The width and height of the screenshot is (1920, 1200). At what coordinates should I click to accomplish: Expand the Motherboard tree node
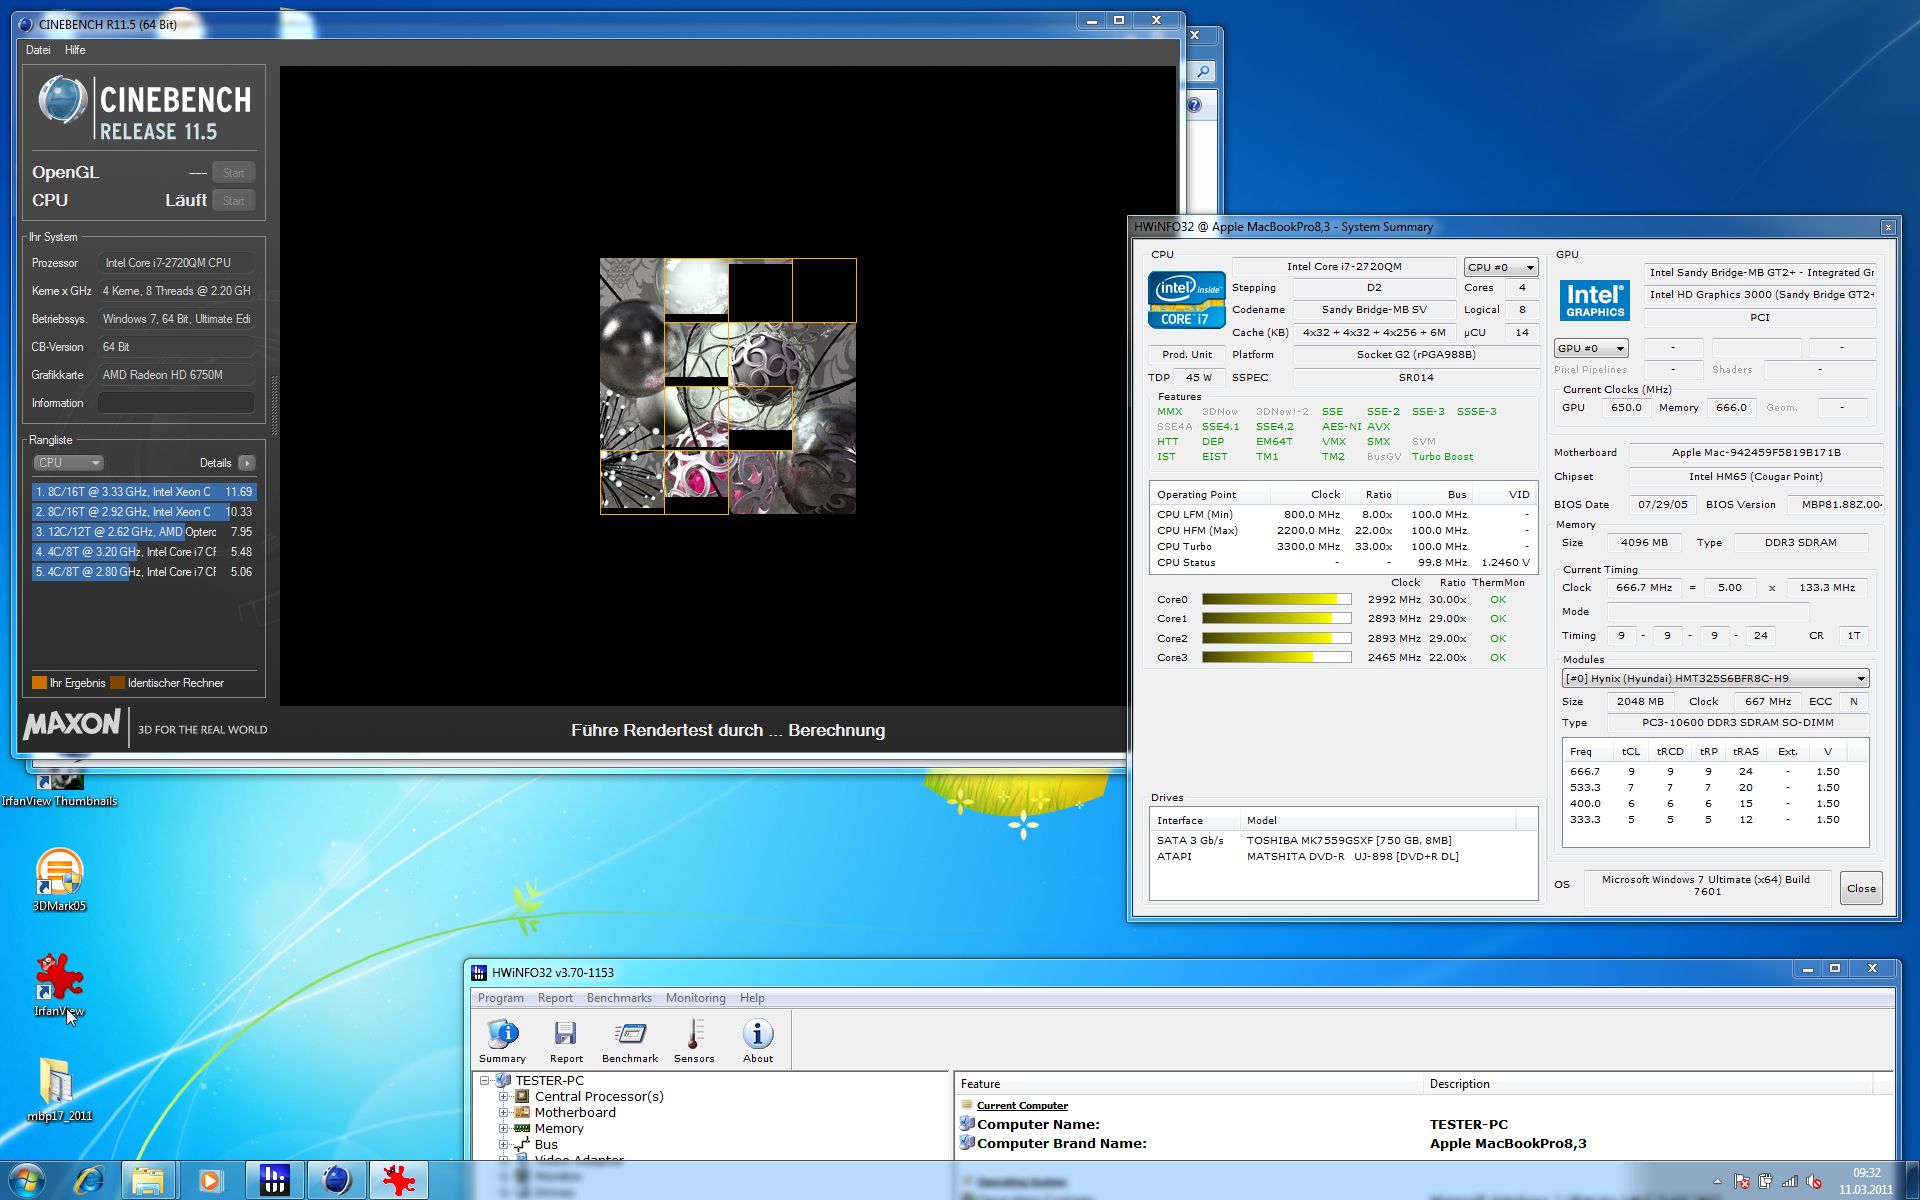coord(504,1113)
